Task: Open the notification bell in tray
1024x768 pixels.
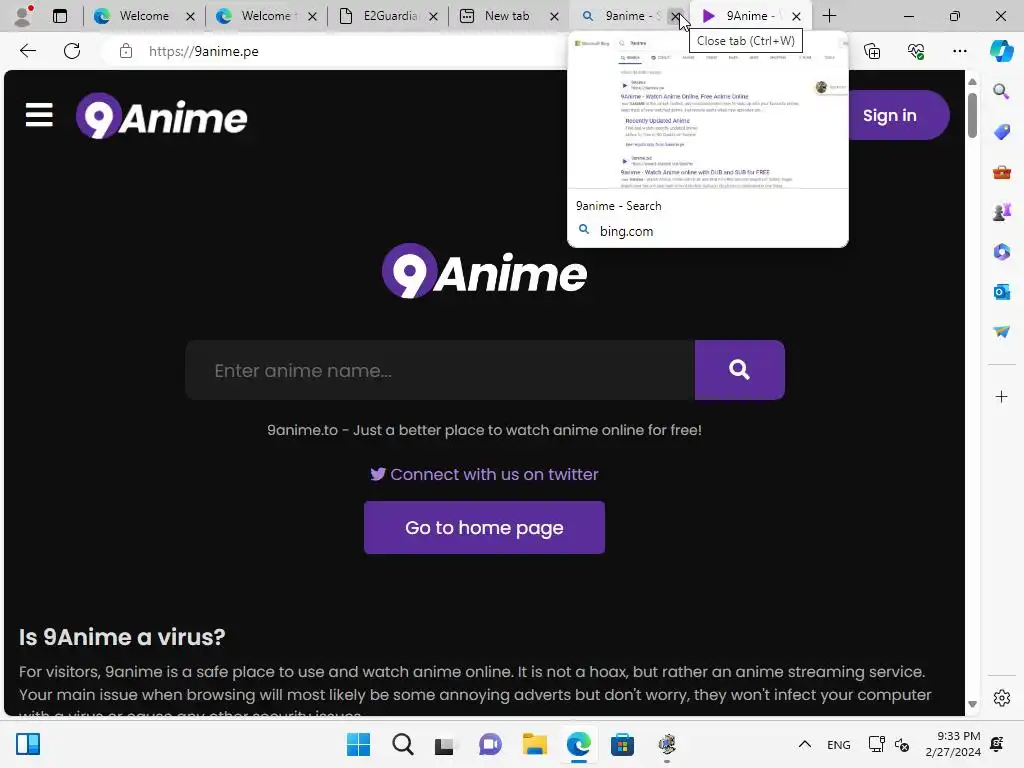Action: [997, 744]
